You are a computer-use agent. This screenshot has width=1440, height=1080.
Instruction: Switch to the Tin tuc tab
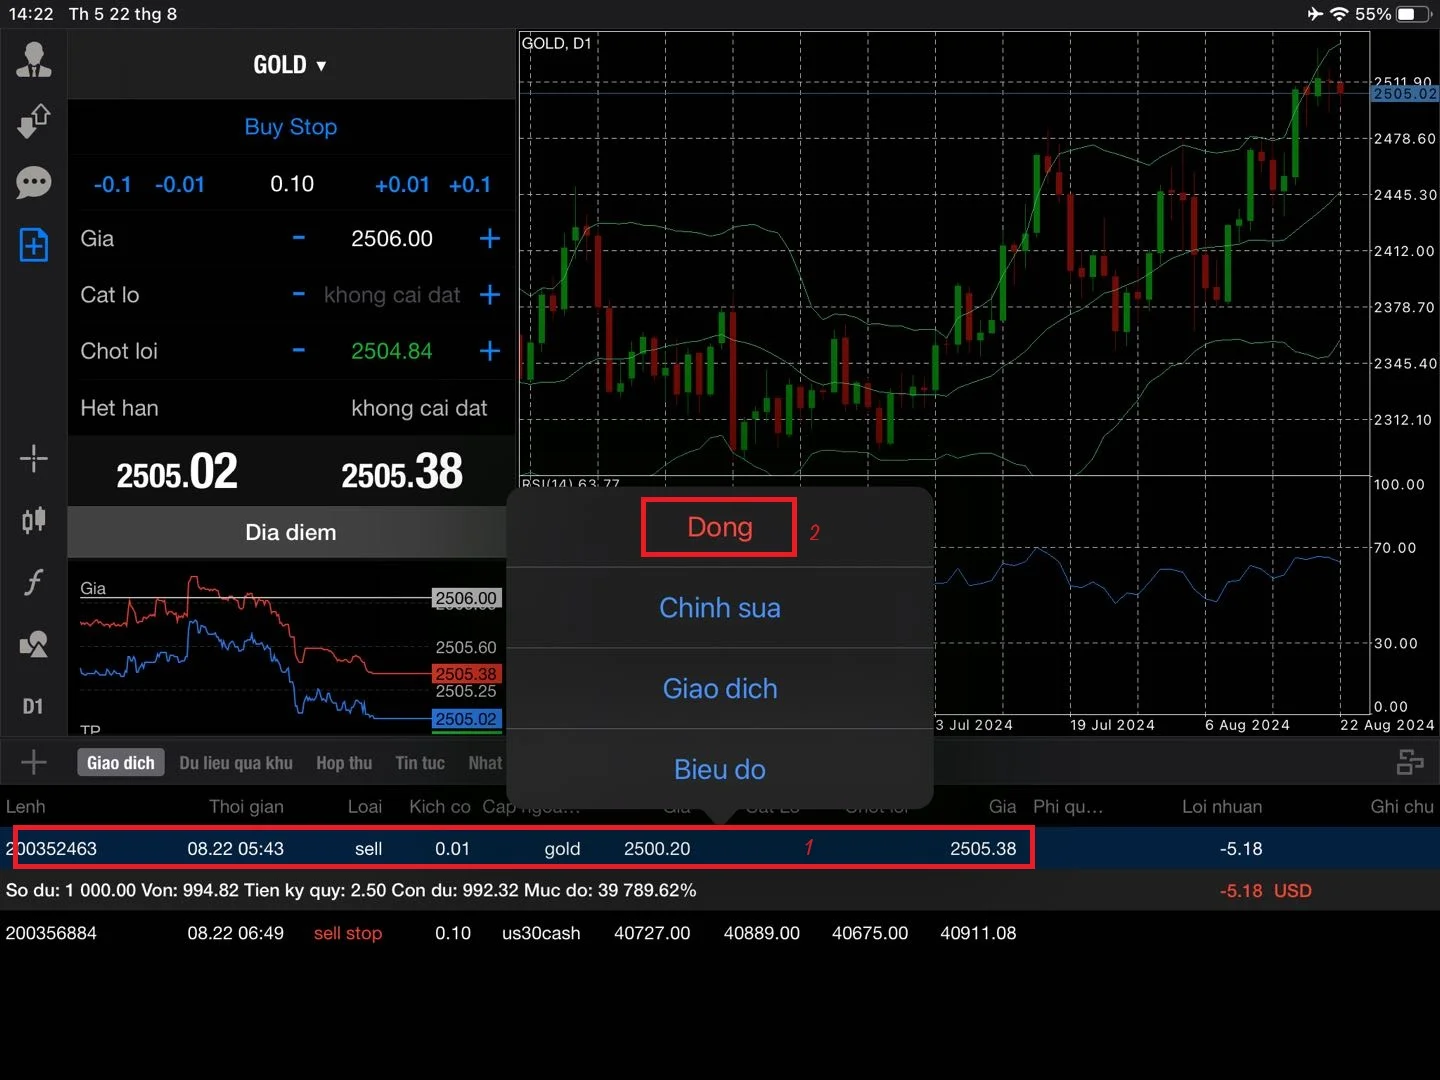pyautogui.click(x=420, y=763)
